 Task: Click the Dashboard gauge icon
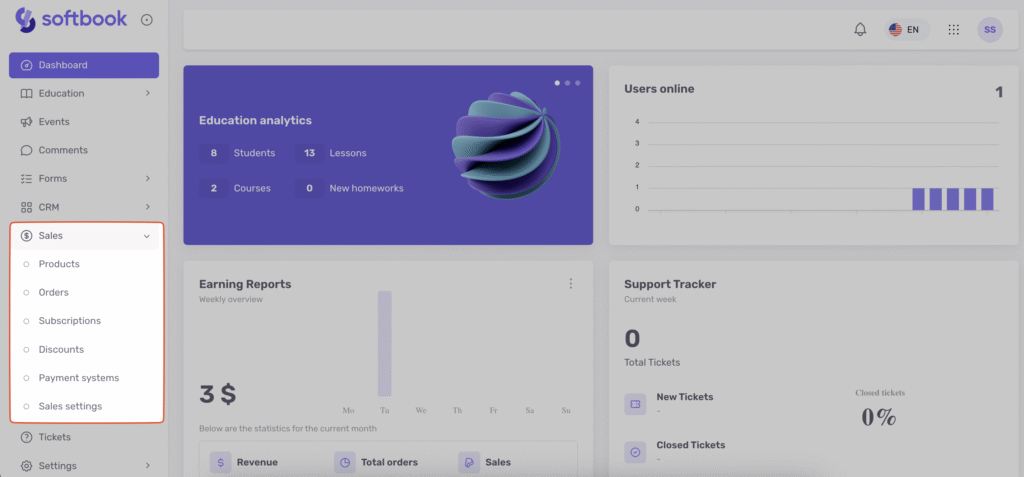coord(26,65)
